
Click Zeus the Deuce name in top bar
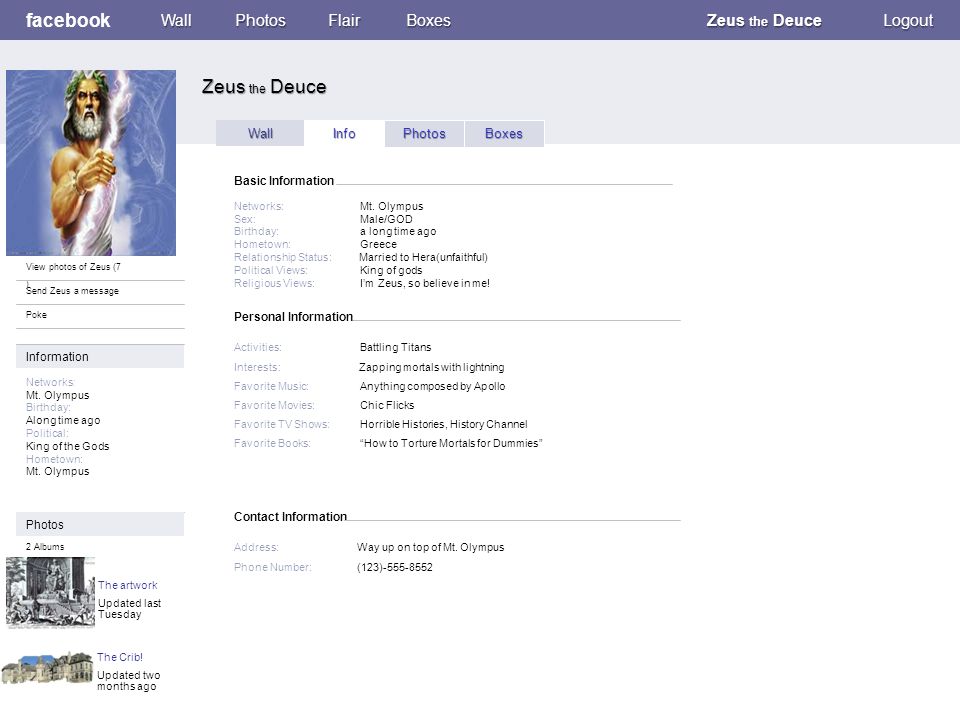[x=763, y=20]
